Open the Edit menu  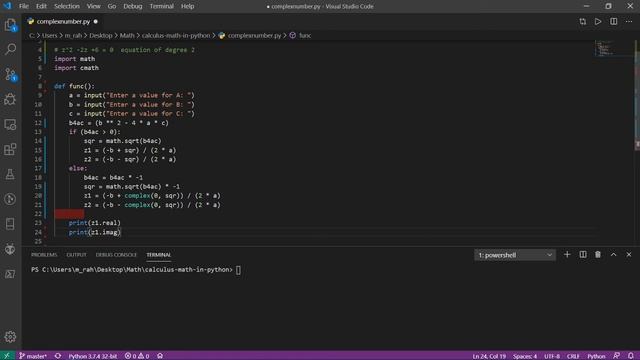tap(41, 6)
